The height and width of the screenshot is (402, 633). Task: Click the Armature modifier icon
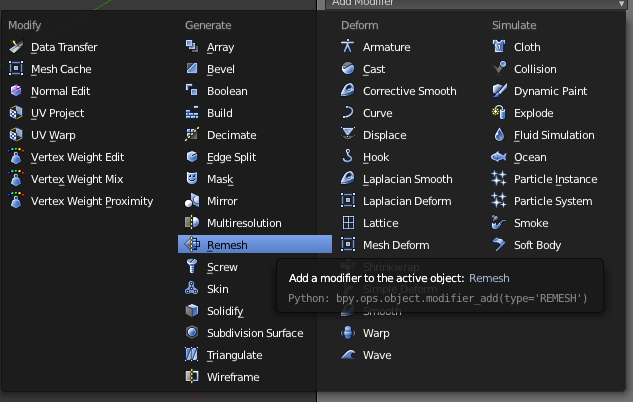348,47
